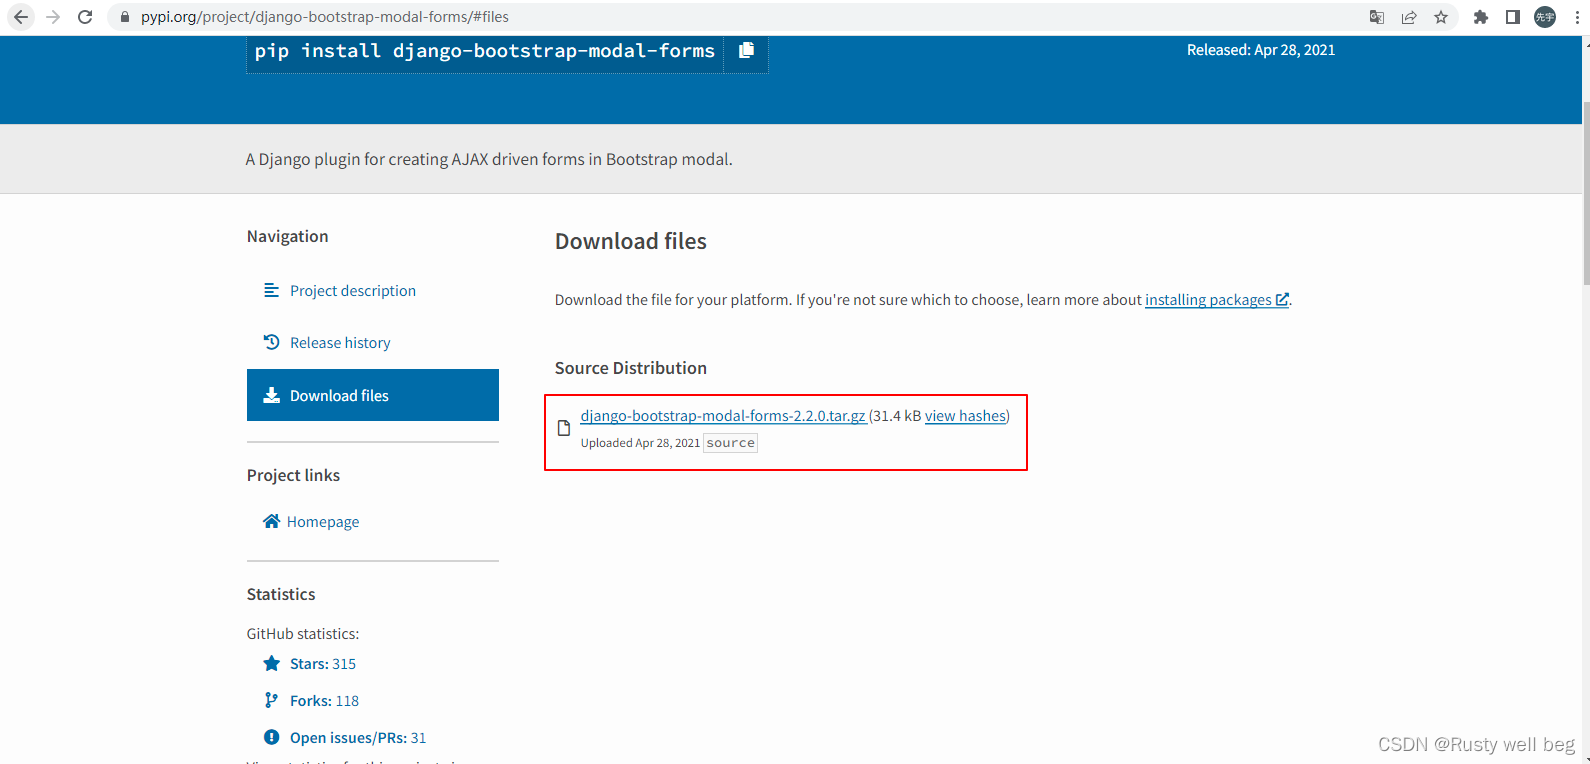Click the fork icon next to Forks

[271, 700]
